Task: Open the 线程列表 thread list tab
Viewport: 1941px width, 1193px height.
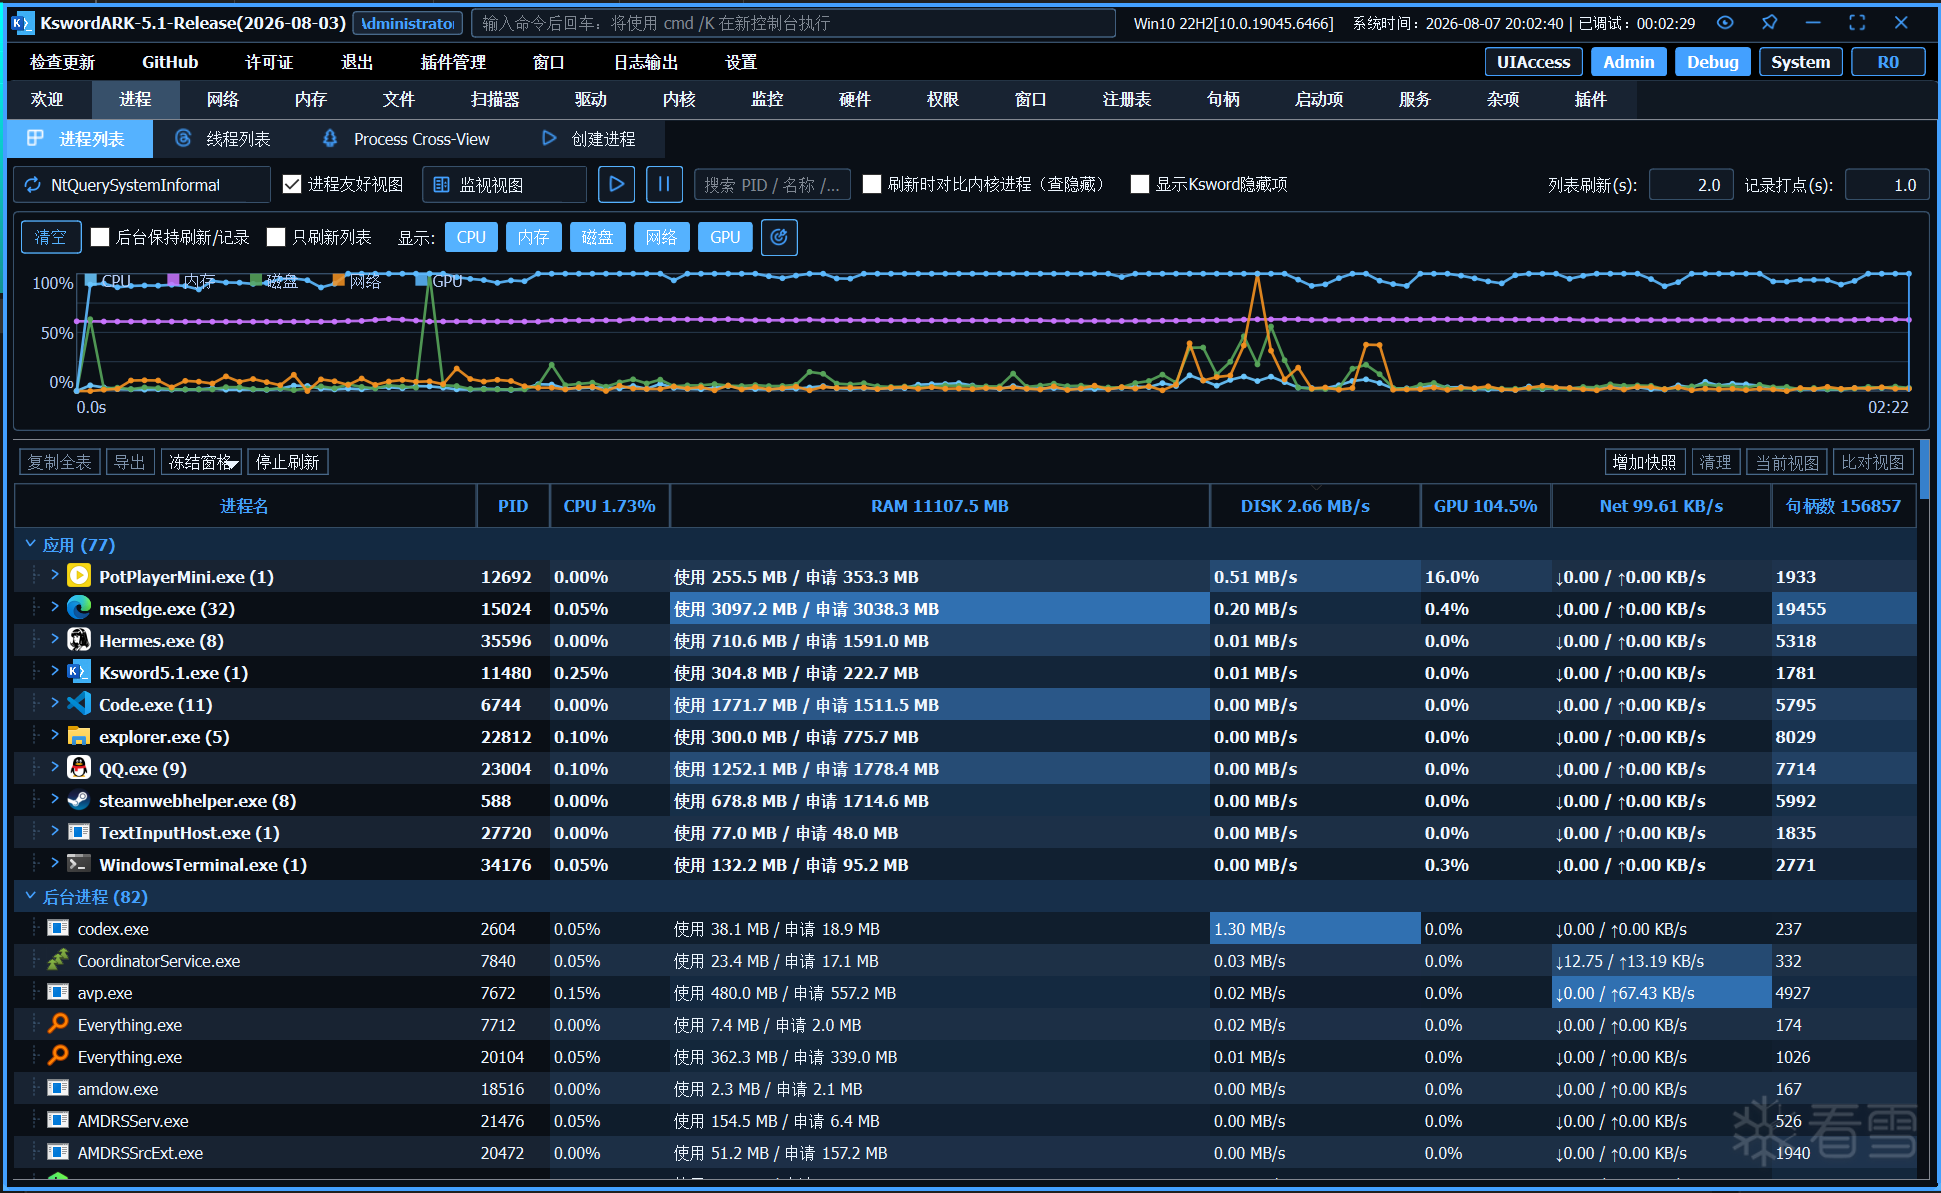Action: [223, 139]
